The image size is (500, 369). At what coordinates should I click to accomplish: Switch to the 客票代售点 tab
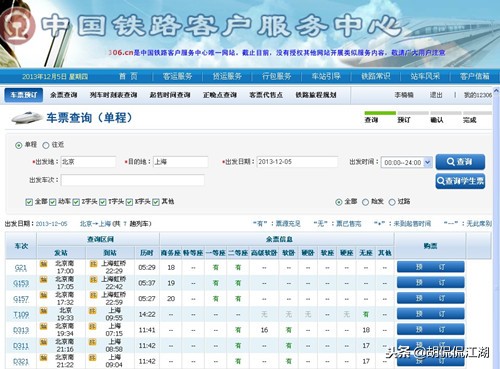pyautogui.click(x=266, y=95)
